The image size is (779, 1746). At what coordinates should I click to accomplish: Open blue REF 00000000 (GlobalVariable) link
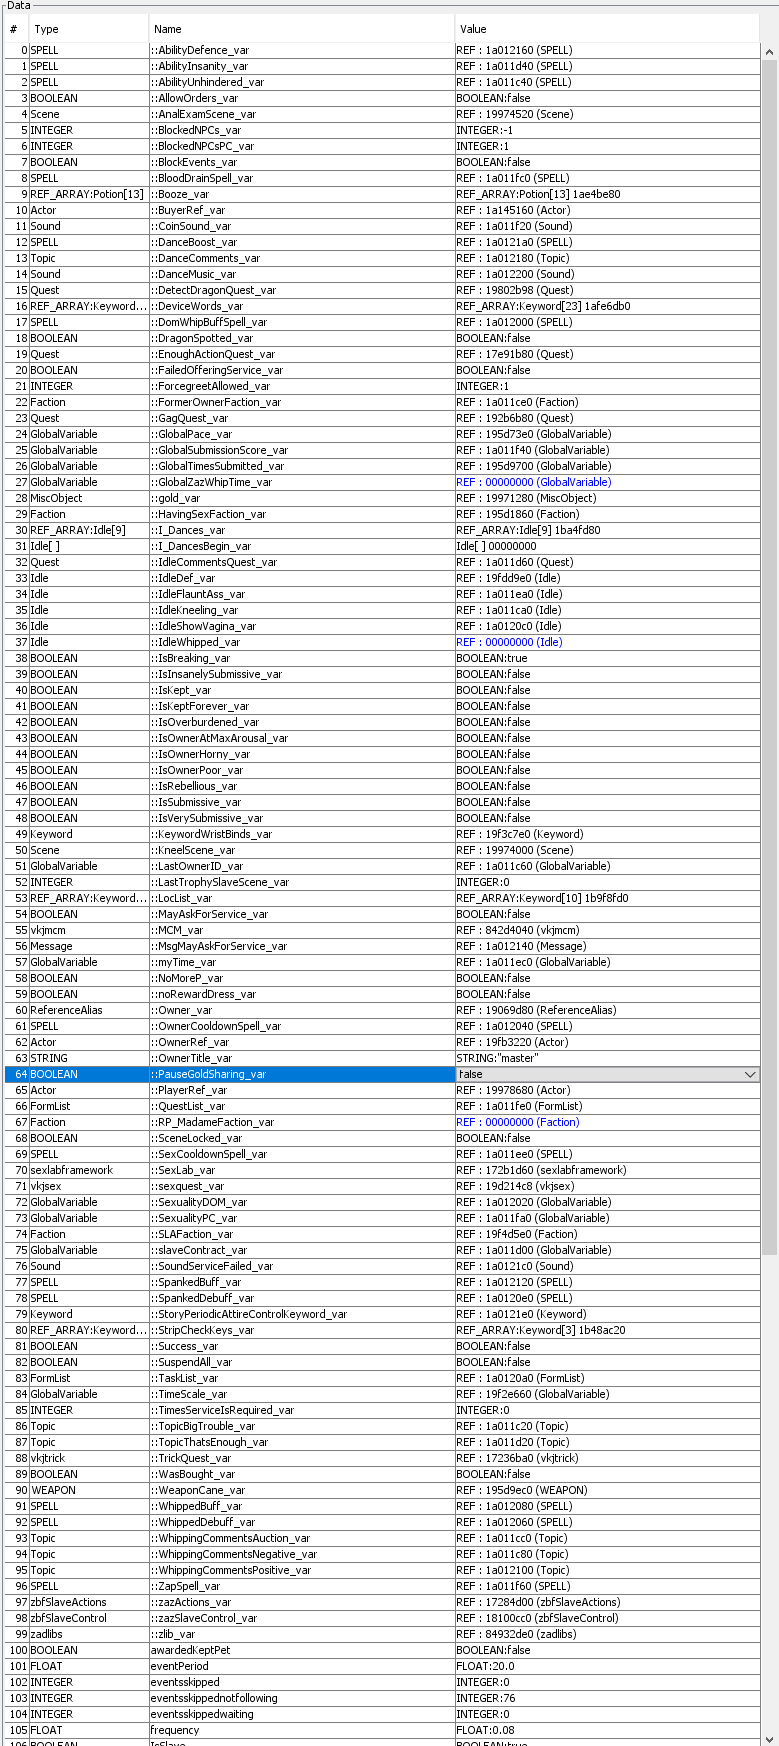click(533, 482)
